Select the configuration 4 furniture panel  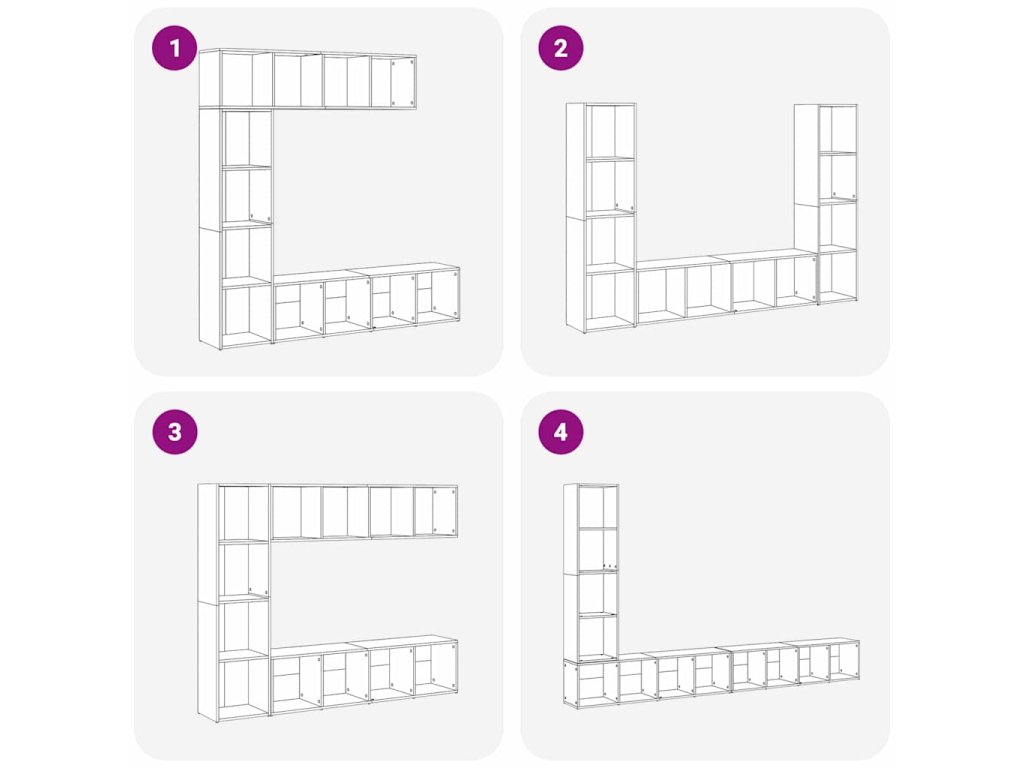point(705,575)
